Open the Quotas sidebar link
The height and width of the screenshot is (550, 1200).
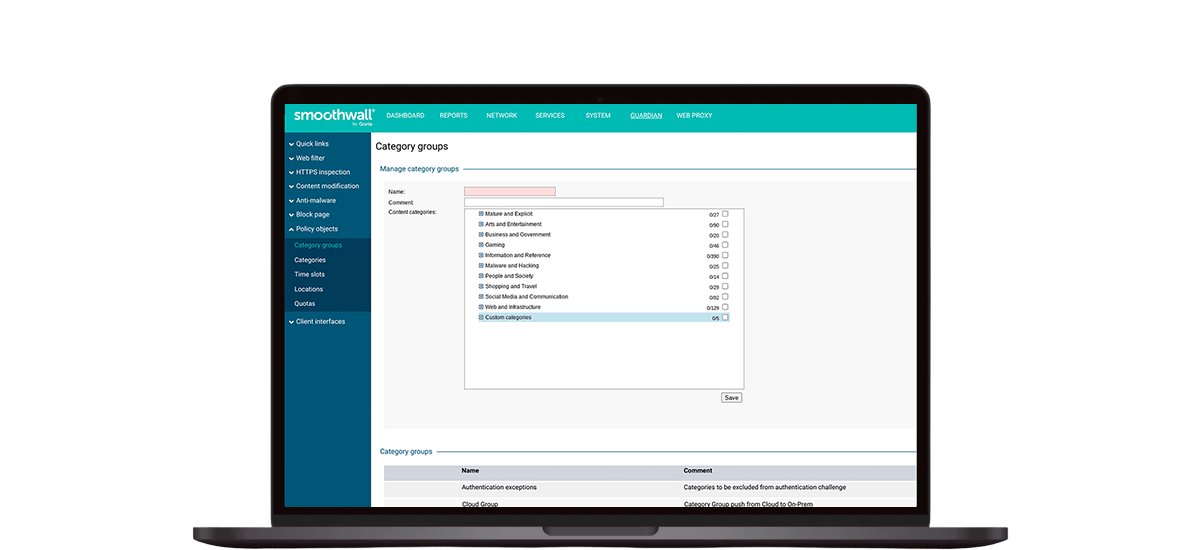click(305, 303)
